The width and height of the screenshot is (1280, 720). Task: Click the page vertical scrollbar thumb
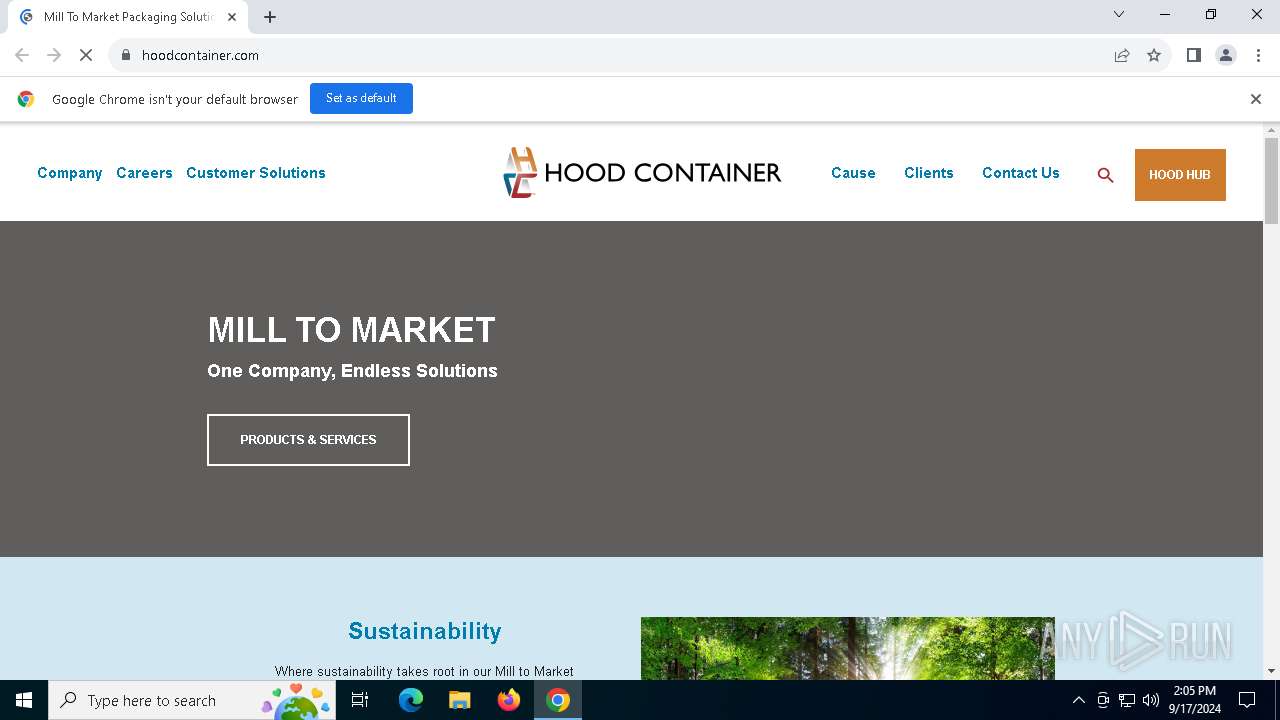[1272, 181]
